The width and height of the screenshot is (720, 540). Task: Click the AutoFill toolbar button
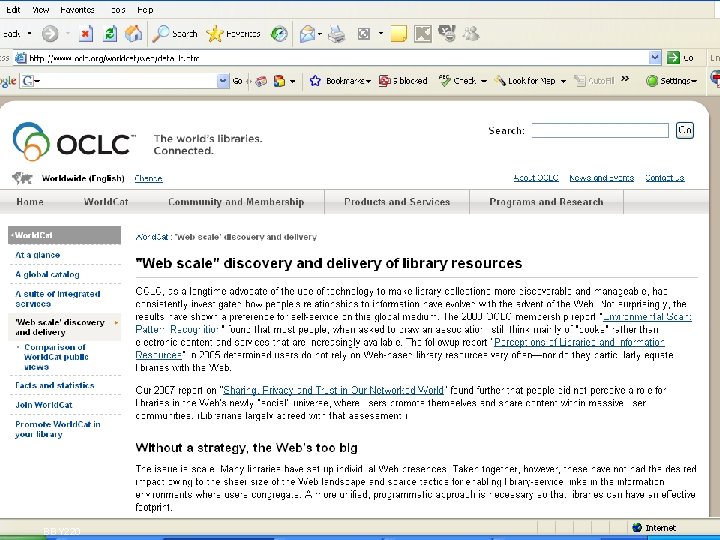click(x=594, y=81)
